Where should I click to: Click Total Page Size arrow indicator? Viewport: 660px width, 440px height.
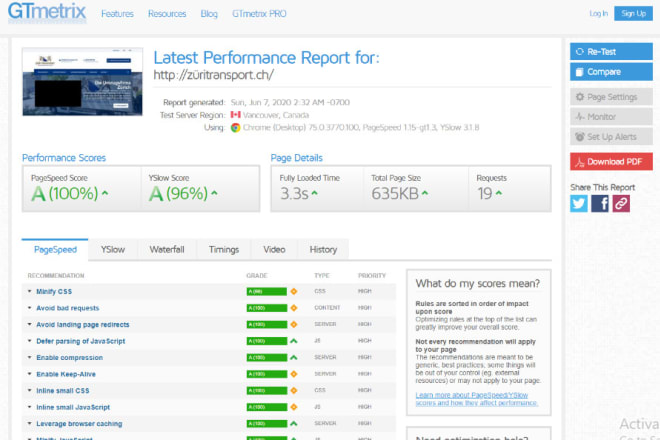(425, 193)
